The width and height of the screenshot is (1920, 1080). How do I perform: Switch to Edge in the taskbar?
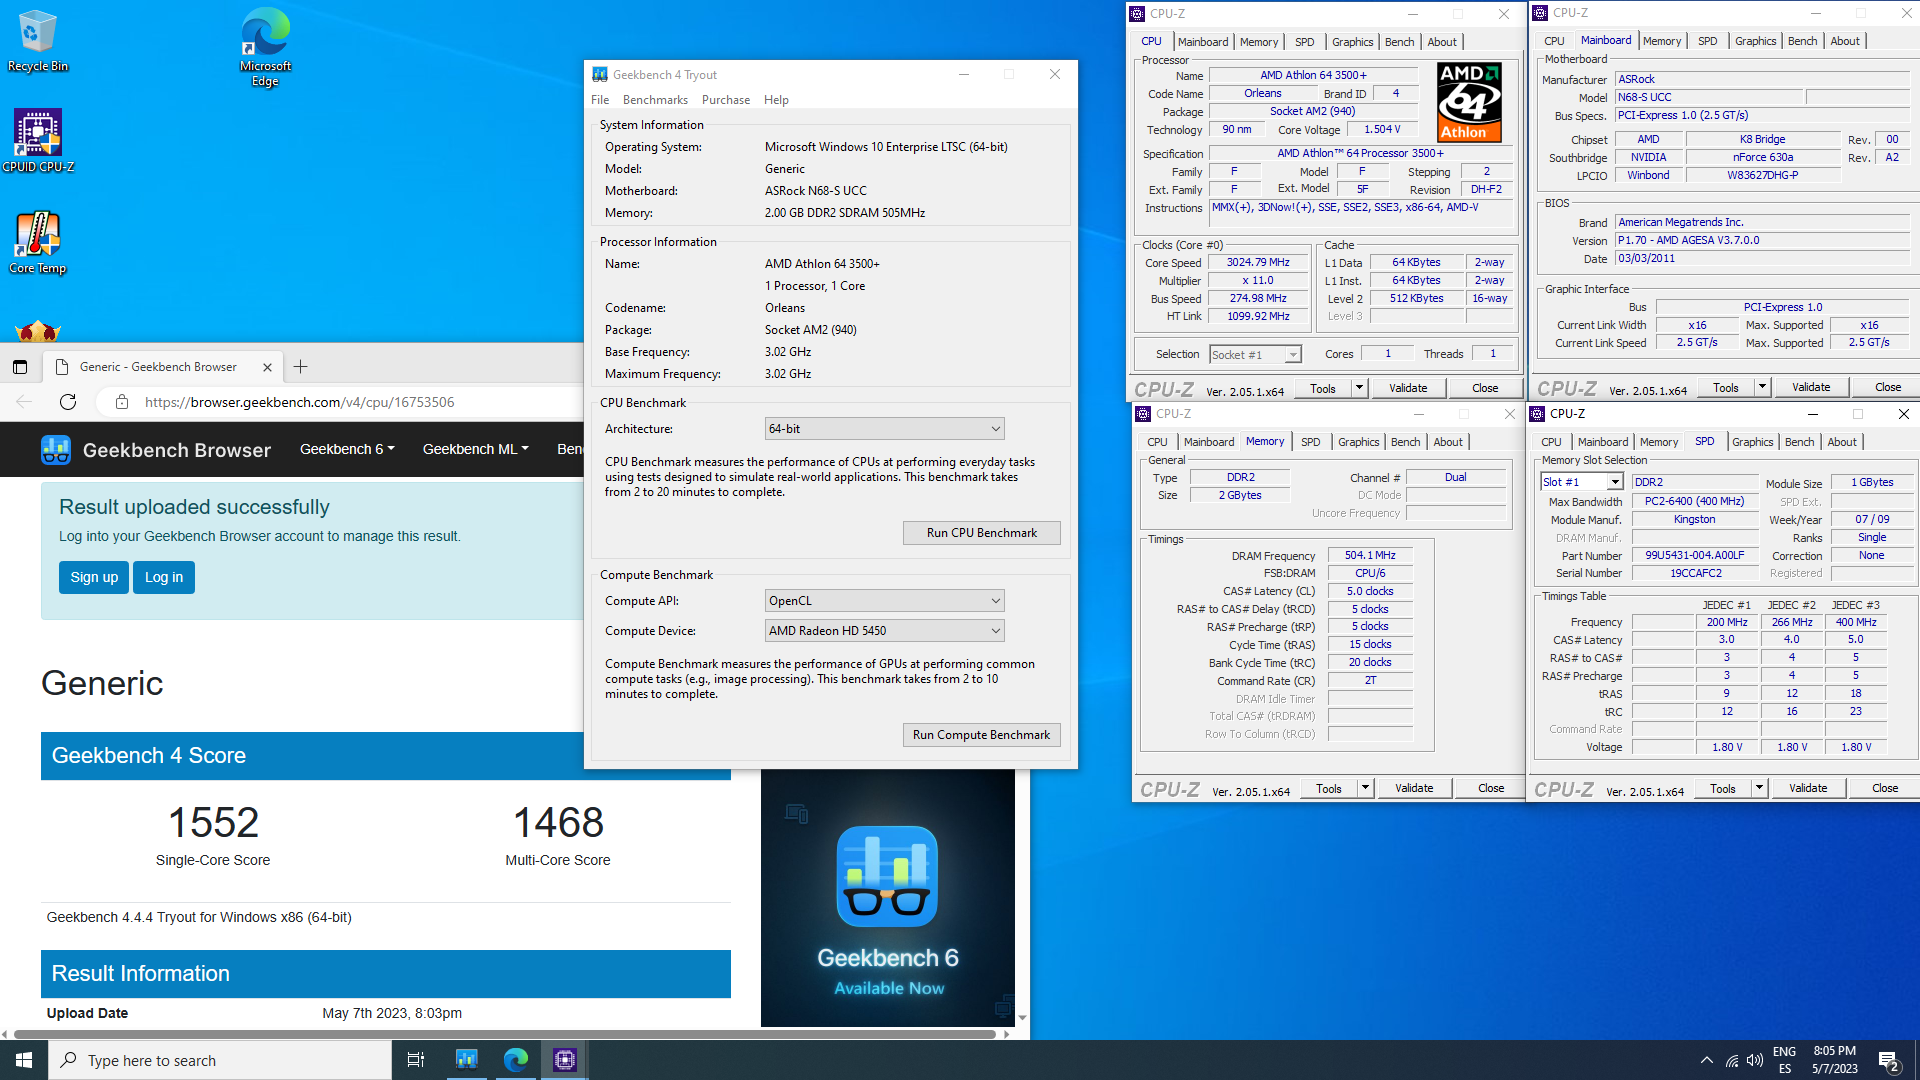click(x=516, y=1060)
